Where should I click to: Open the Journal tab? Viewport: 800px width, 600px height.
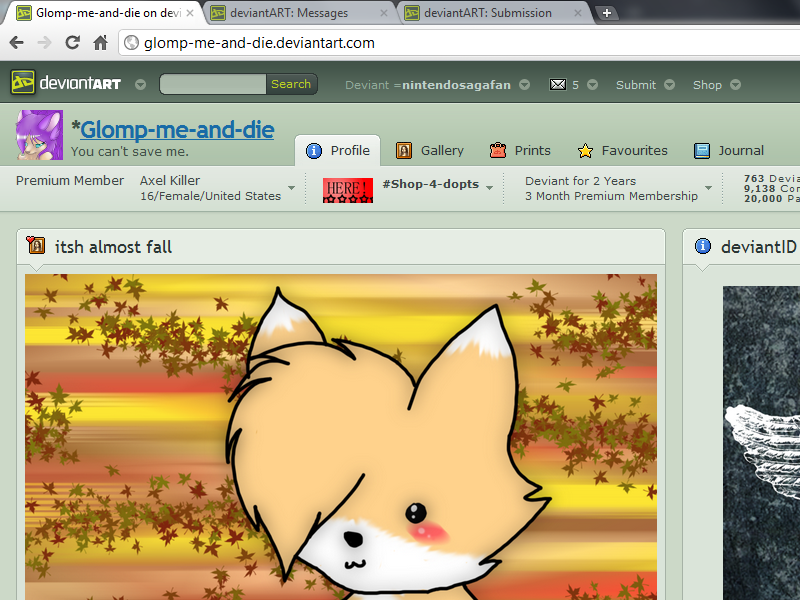click(x=729, y=151)
